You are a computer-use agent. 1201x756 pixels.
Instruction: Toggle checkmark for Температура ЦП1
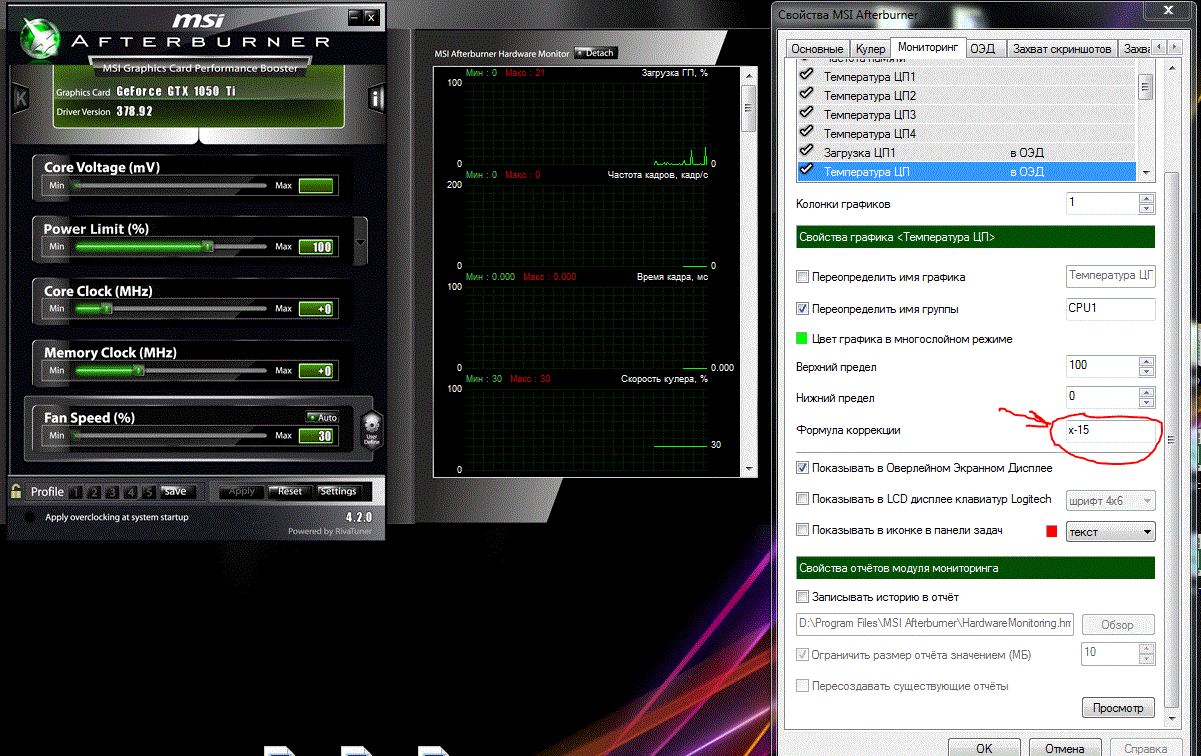[x=806, y=76]
